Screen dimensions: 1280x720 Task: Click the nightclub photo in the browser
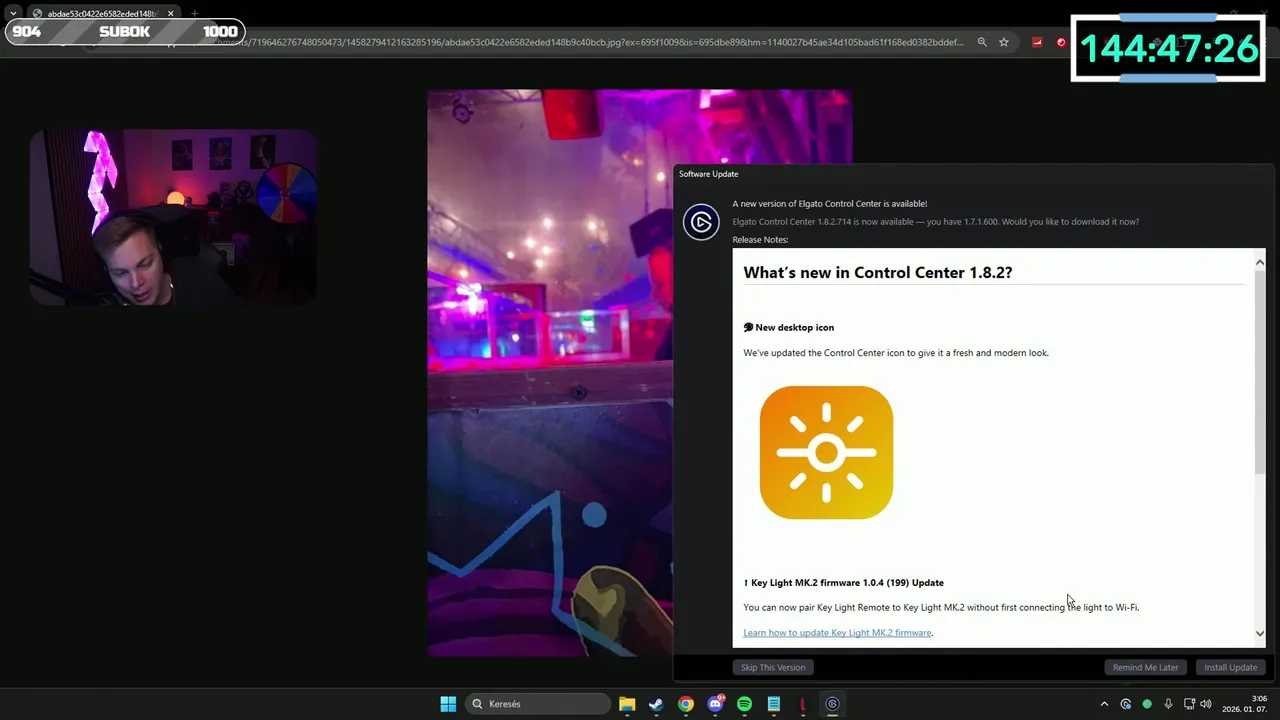pyautogui.click(x=550, y=373)
